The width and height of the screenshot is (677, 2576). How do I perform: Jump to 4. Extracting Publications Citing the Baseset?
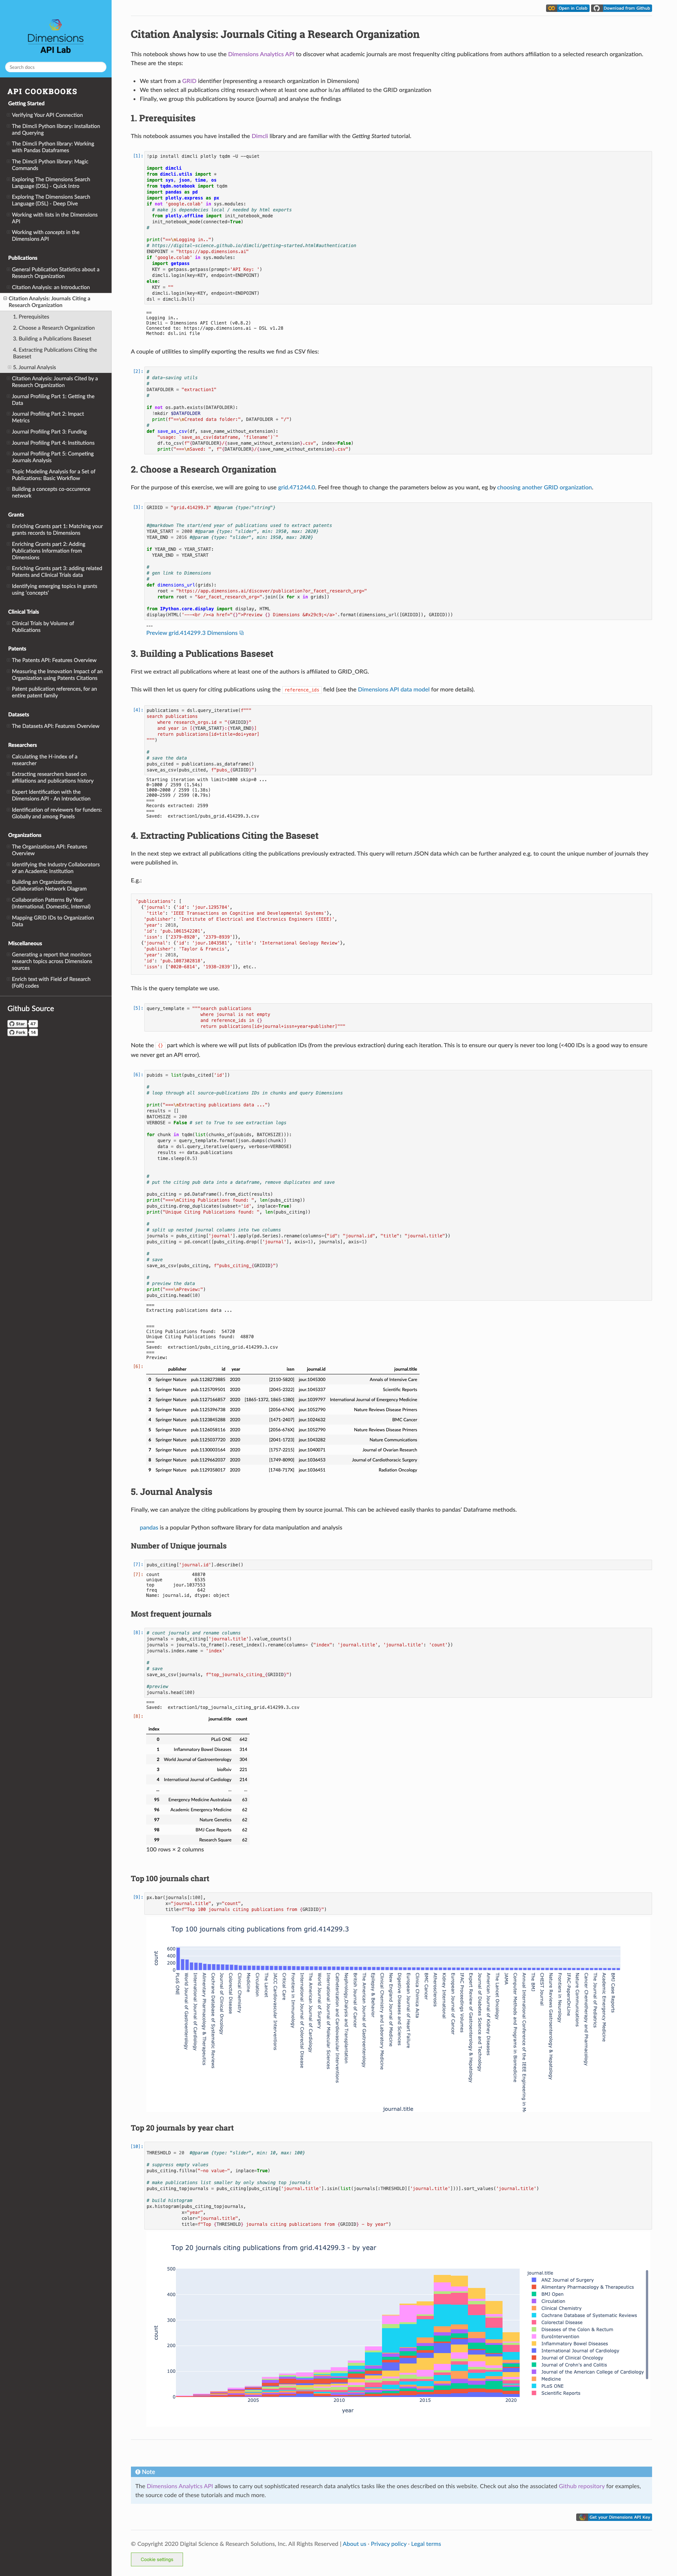pyautogui.click(x=55, y=353)
